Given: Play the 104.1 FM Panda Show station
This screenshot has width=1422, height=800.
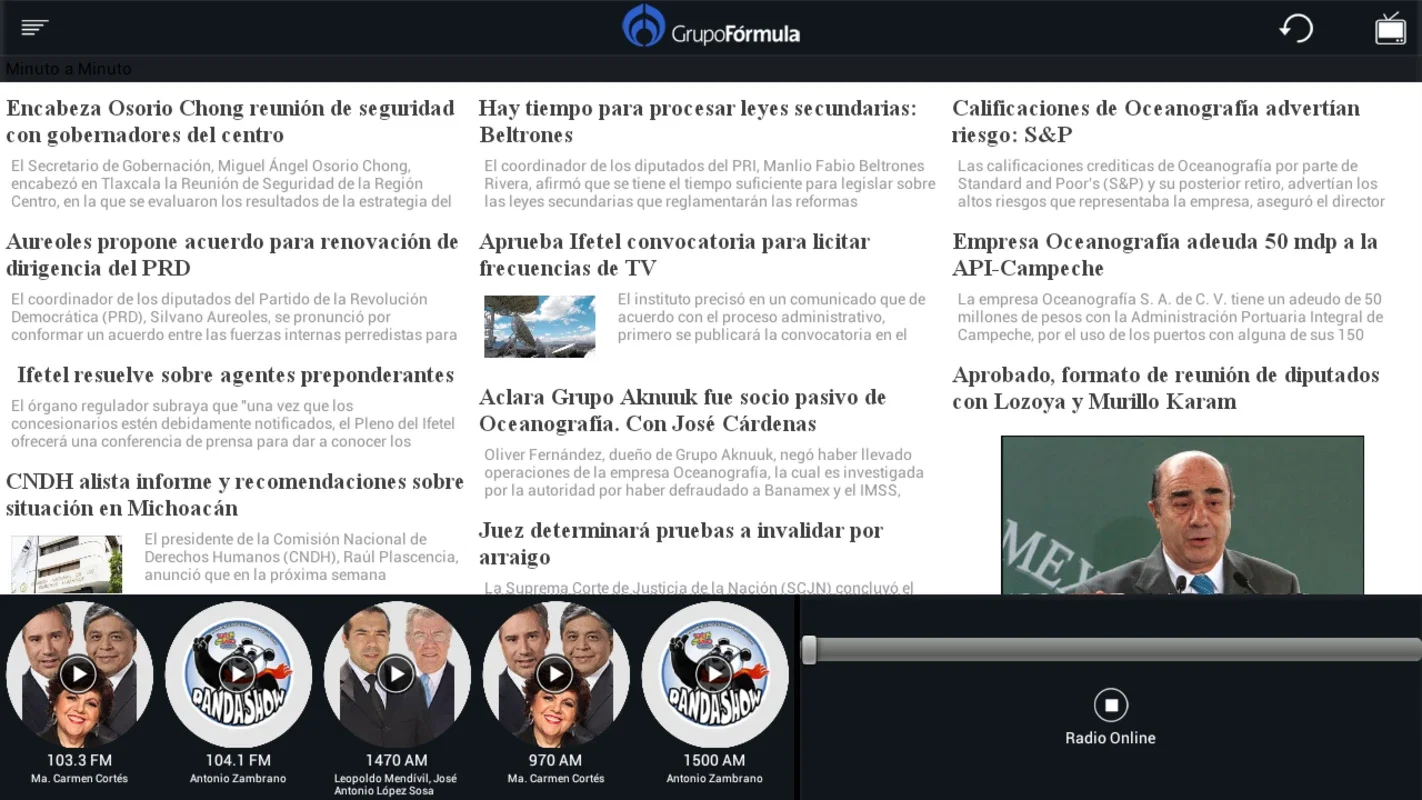Looking at the screenshot, I should (x=238, y=675).
